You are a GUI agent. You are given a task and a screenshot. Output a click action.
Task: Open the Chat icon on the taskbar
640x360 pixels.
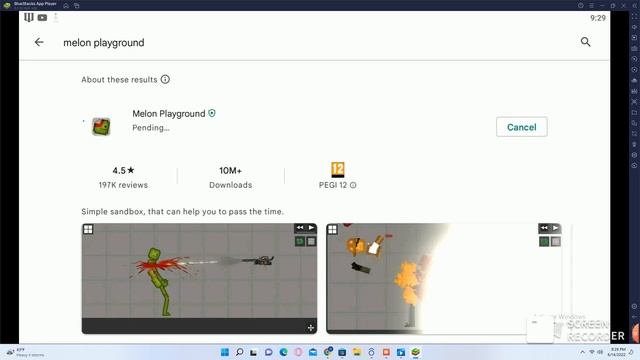point(269,352)
